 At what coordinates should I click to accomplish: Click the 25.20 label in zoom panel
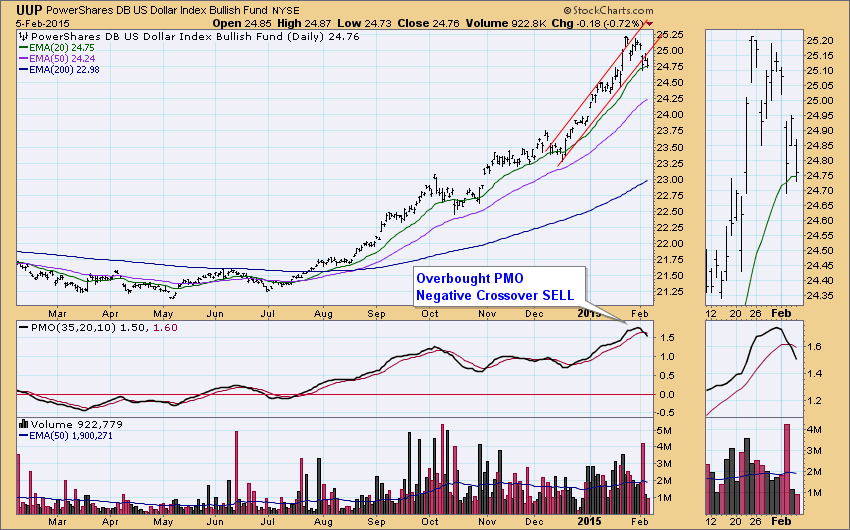(x=820, y=41)
